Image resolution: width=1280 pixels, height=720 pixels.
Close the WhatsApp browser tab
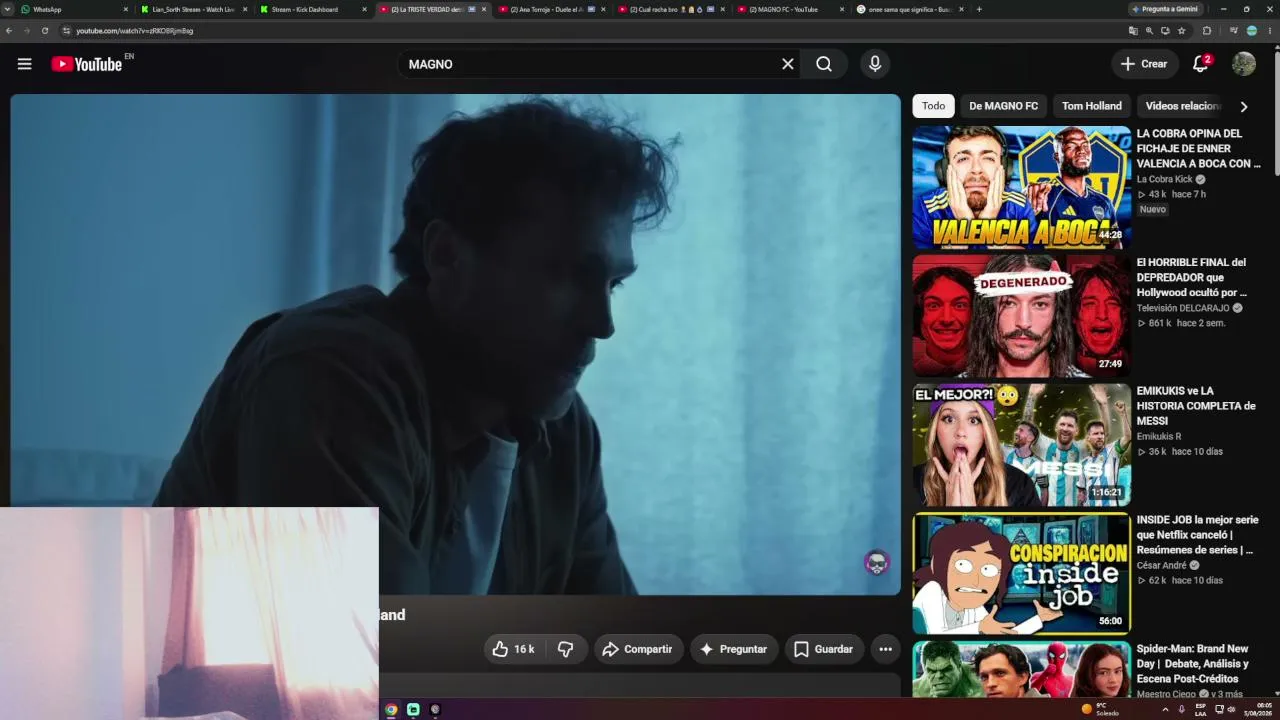coord(126,9)
